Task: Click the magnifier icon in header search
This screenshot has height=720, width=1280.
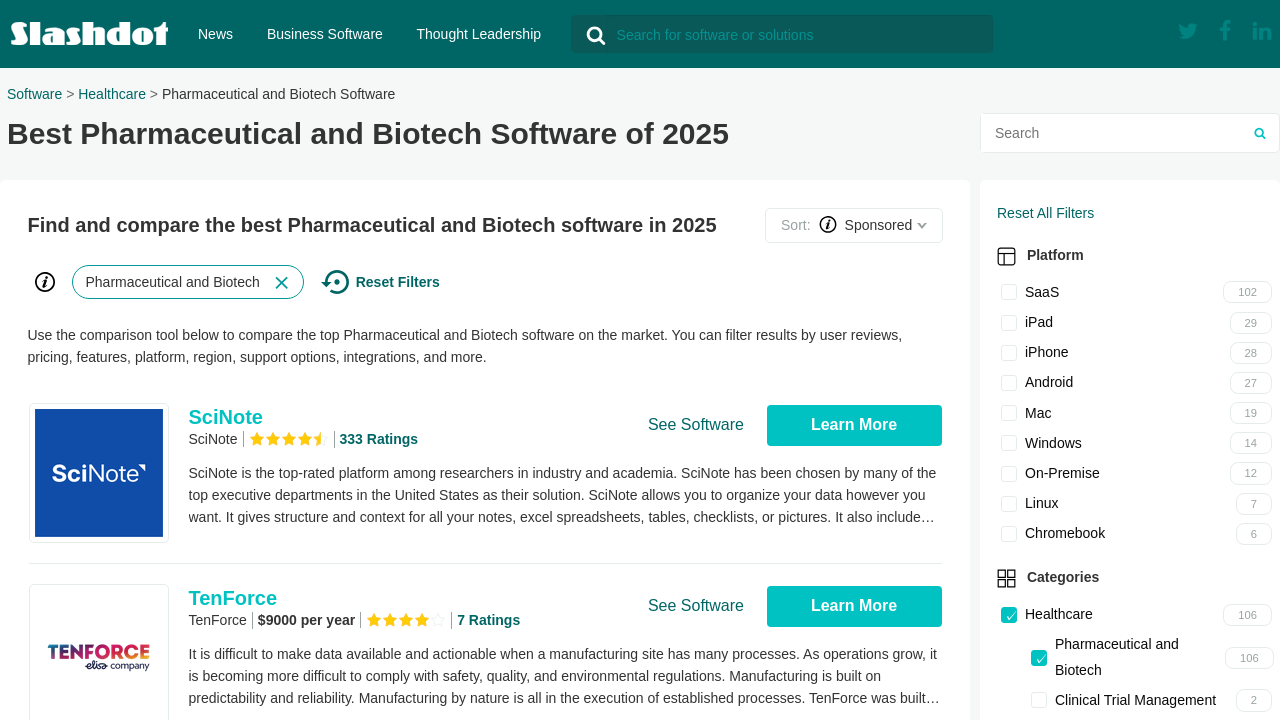Action: (596, 36)
